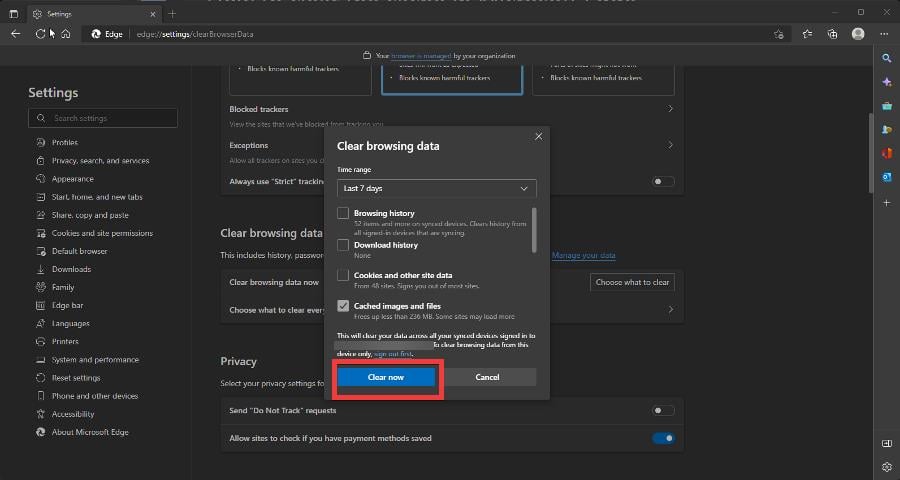Viewport: 900px width, 480px height.
Task: Open Phone and other devices section
Action: point(95,396)
